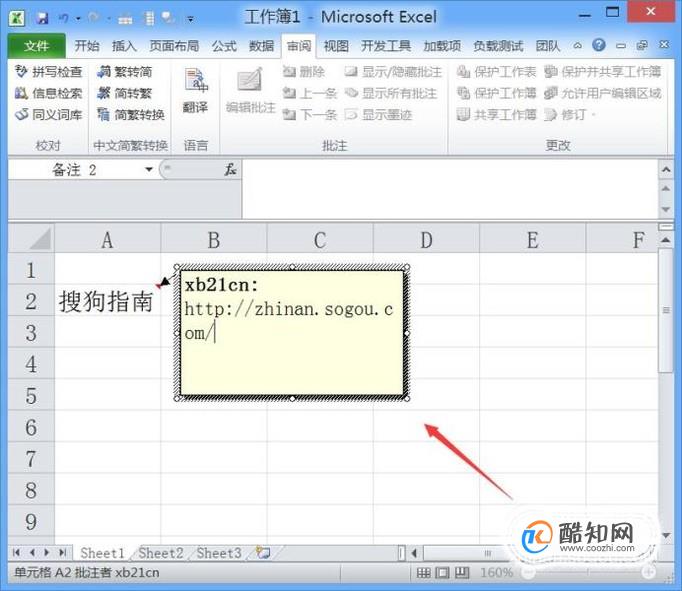Screen dimensions: 682x591
Task: Switch to the 插入 ribbon tab
Action: click(124, 46)
